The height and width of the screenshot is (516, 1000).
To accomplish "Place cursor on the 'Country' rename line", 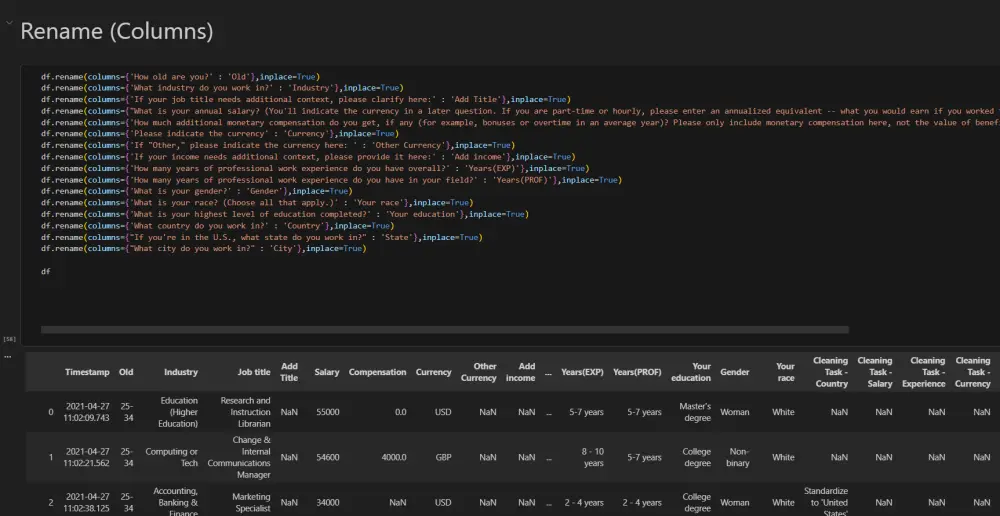I will point(217,226).
